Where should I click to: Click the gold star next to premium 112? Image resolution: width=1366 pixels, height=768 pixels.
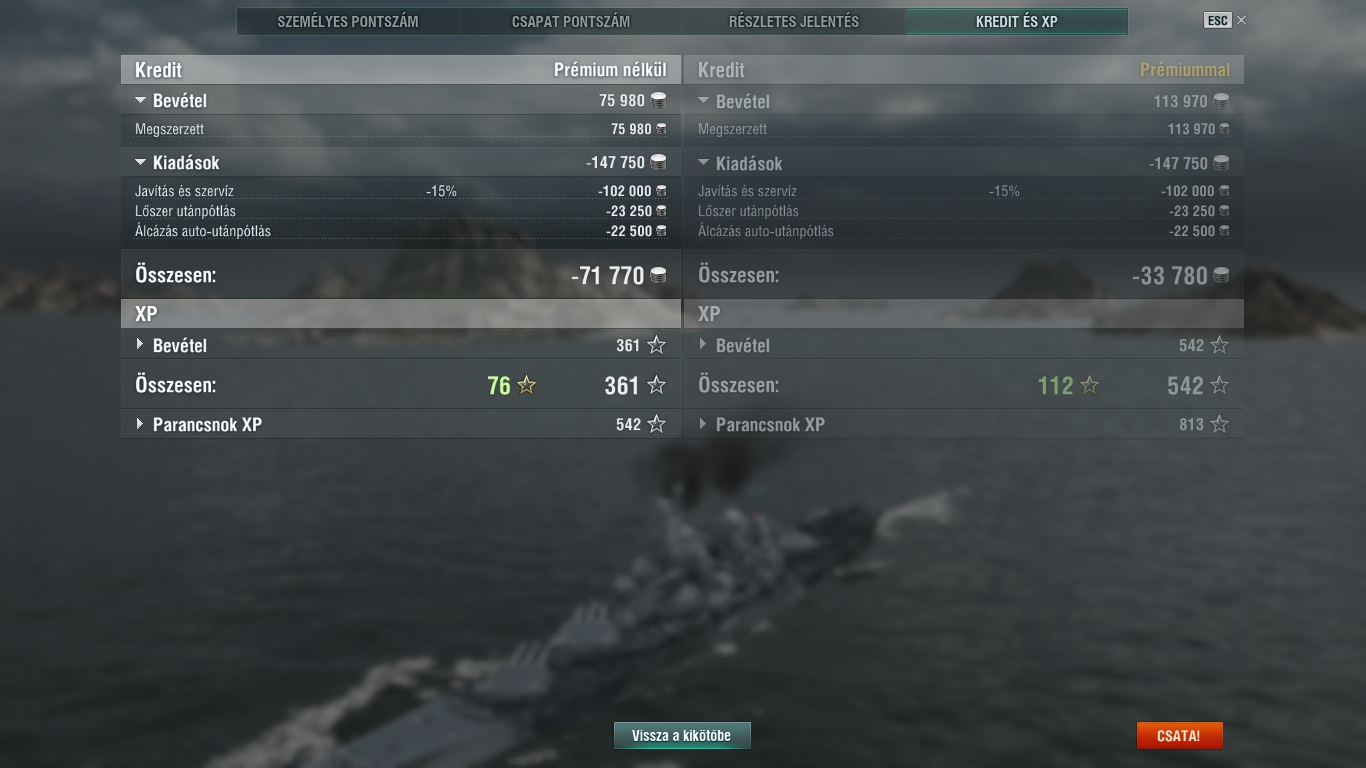click(1089, 385)
